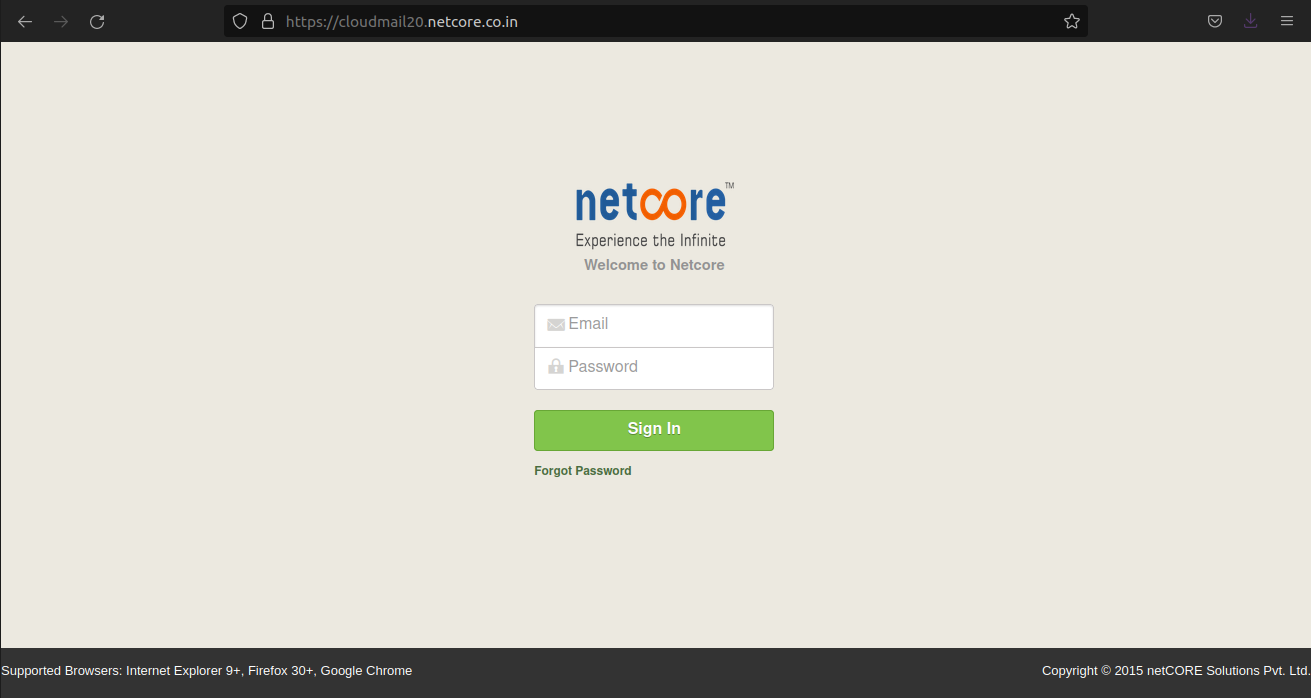Click the green Sign In button
This screenshot has height=698, width=1311.
coord(654,430)
